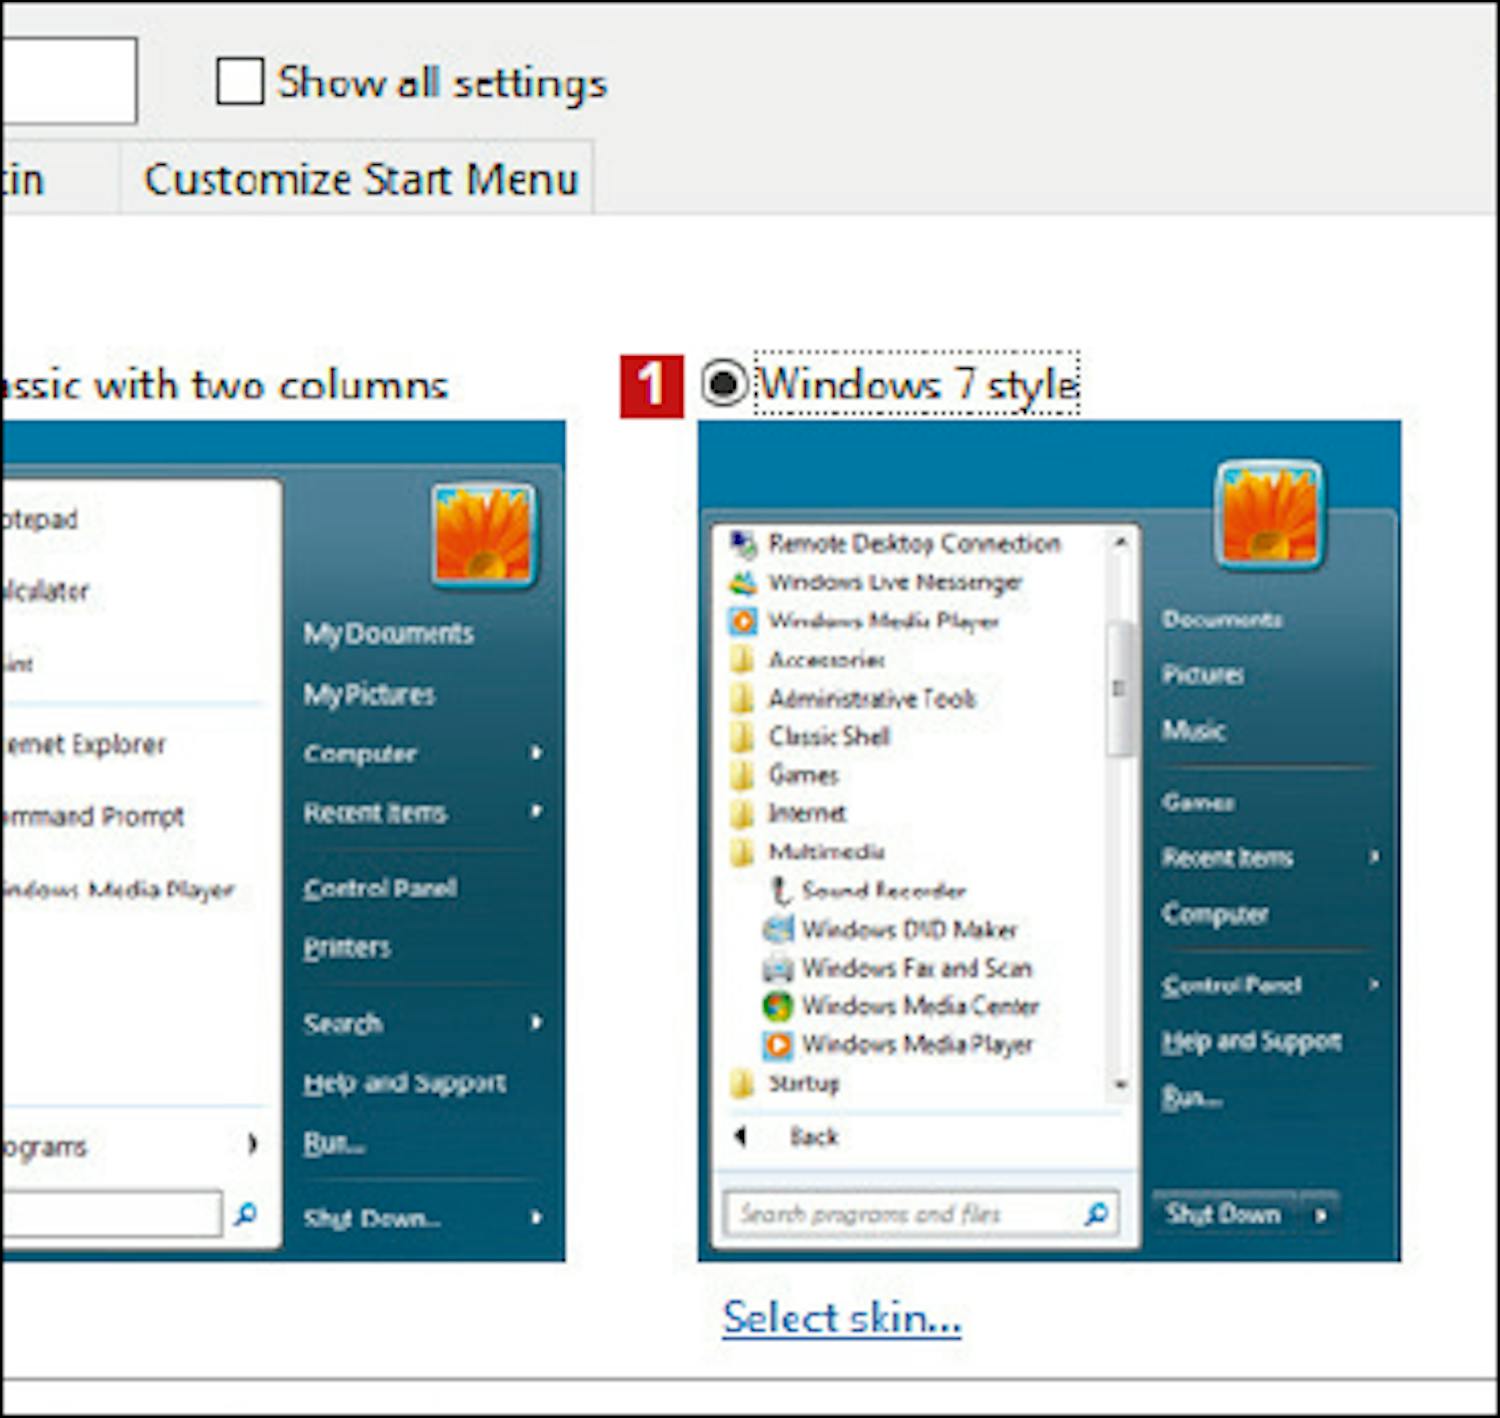This screenshot has width=1500, height=1418.
Task: Expand Control Panel submenu arrow in Windows 7 preview
Action: point(1374,984)
